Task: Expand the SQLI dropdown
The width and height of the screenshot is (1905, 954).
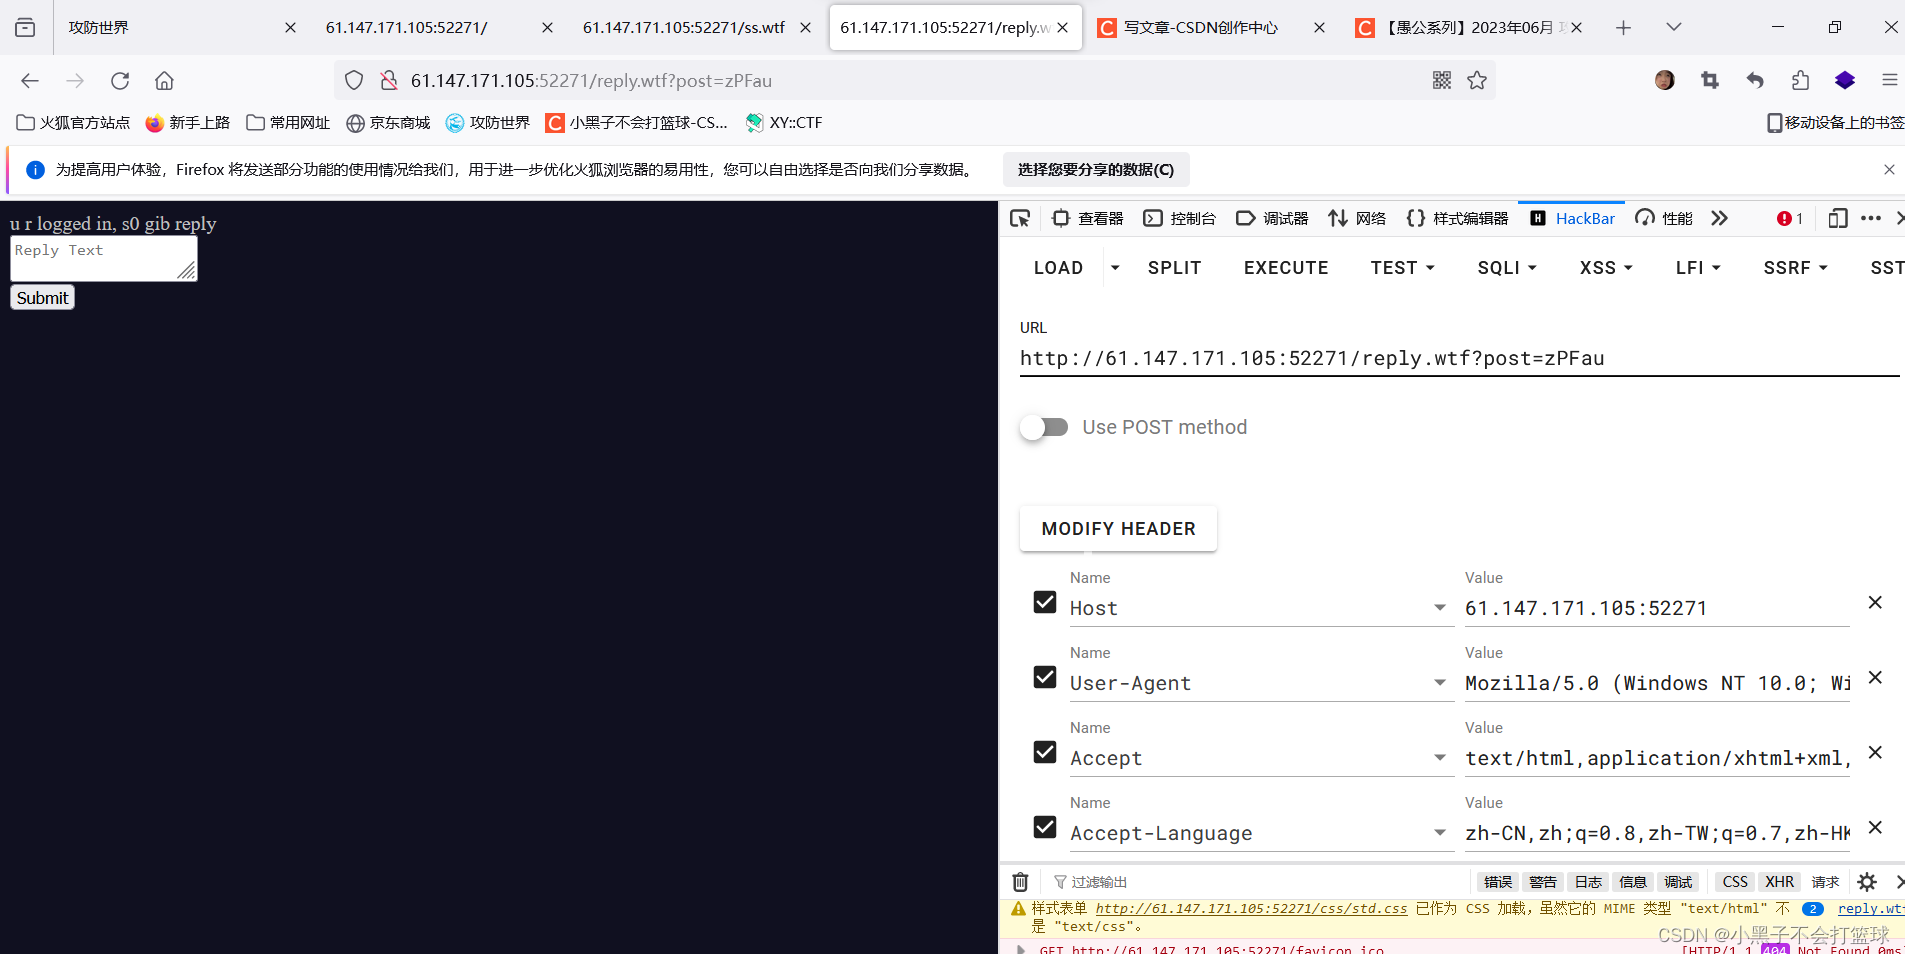Action: point(1506,267)
